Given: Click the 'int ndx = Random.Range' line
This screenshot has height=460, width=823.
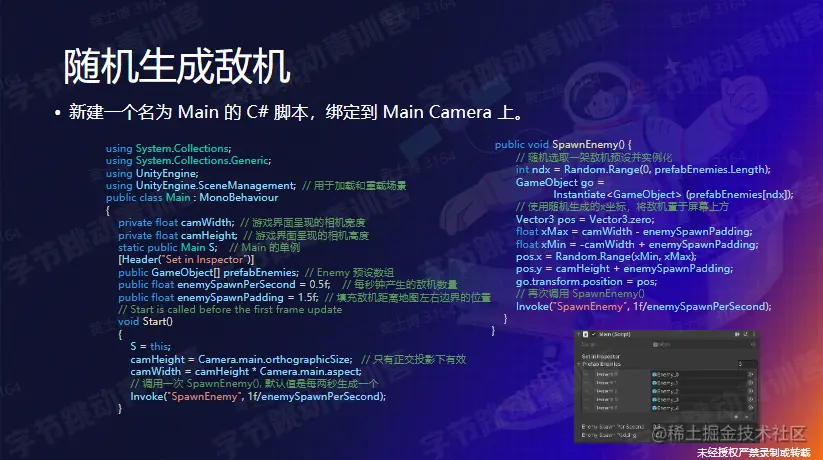Looking at the screenshot, I should click(643, 169).
